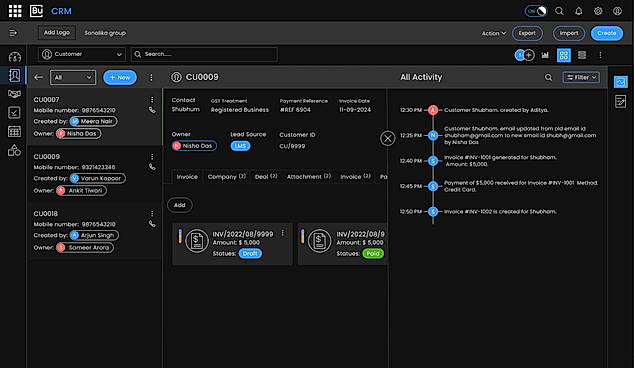Open the apps grid launcher

tap(15, 11)
